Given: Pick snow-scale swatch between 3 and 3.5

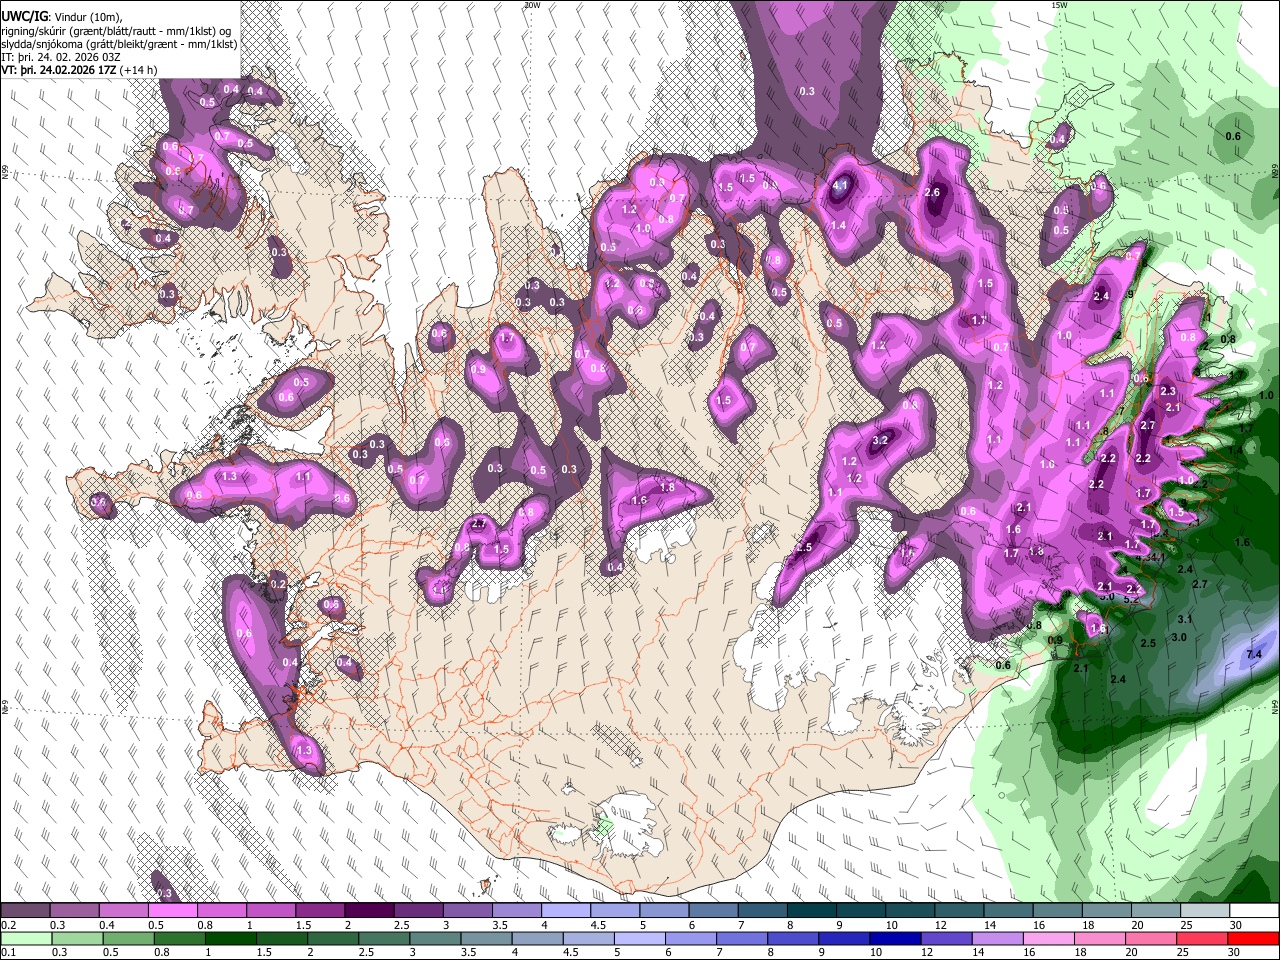Looking at the screenshot, I should (x=467, y=911).
